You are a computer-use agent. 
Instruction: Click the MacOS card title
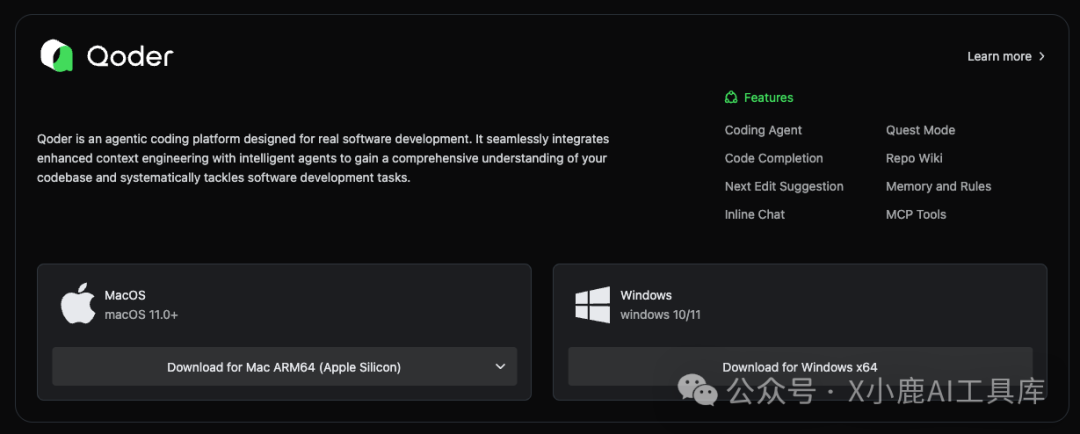pos(125,296)
